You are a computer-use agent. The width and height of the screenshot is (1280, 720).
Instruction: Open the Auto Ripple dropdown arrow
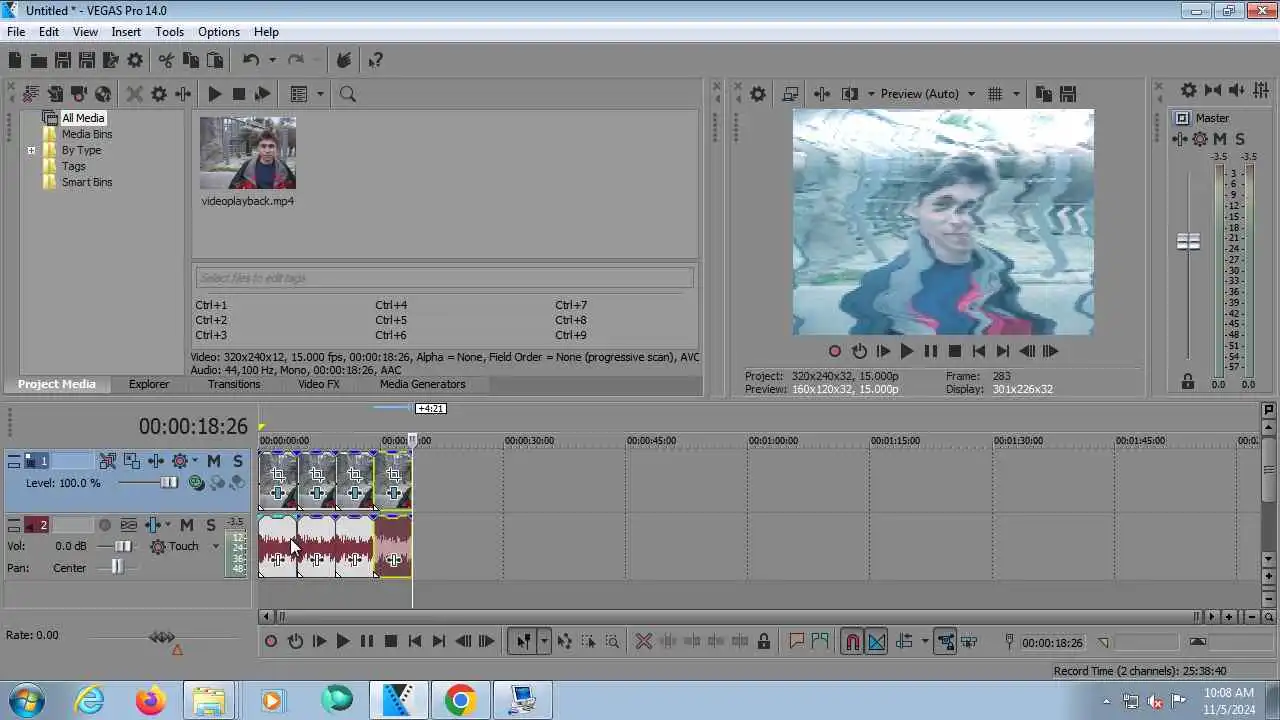click(x=925, y=642)
